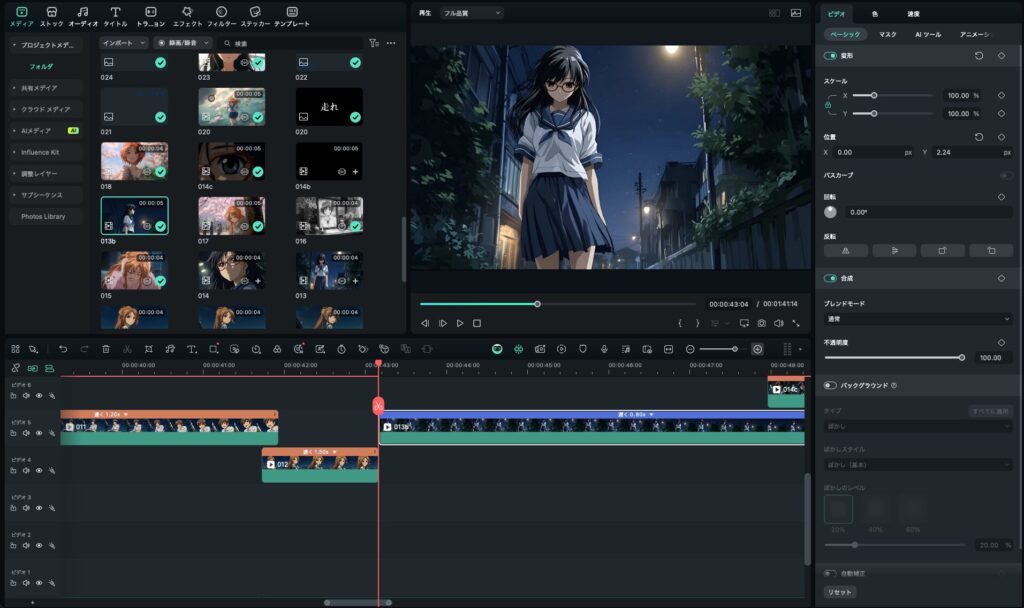Expand the プロジェクトメディア tree item
This screenshot has height=608, width=1024.
(44, 45)
